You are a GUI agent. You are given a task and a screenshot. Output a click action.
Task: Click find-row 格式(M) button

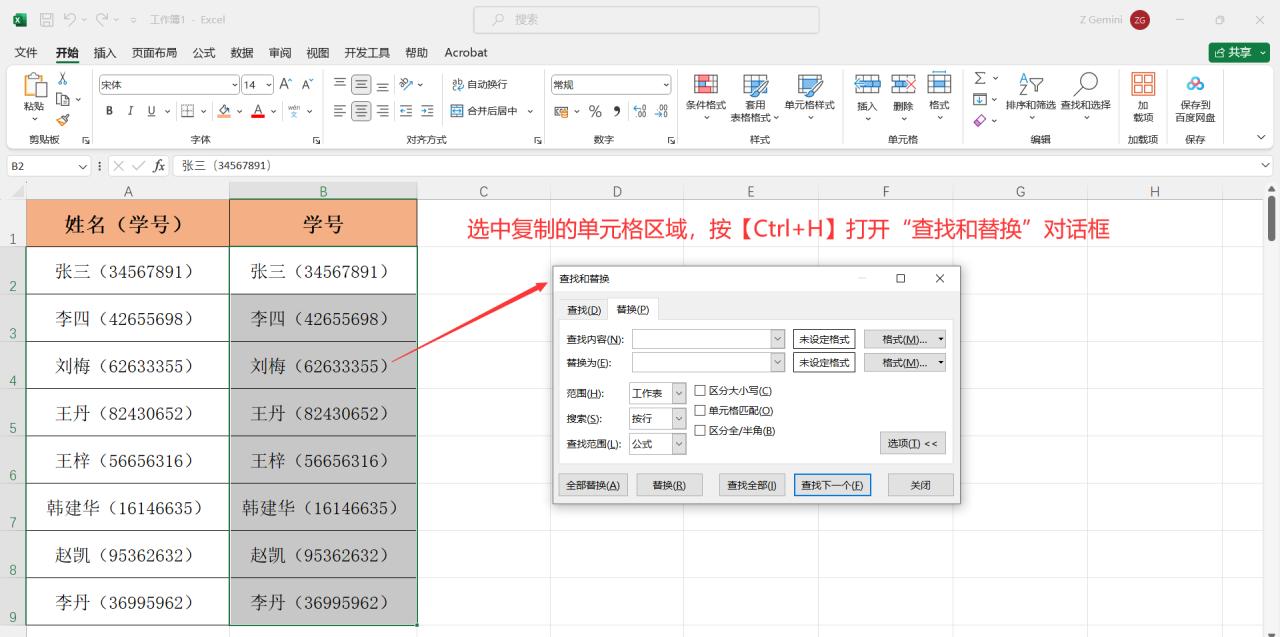point(905,339)
